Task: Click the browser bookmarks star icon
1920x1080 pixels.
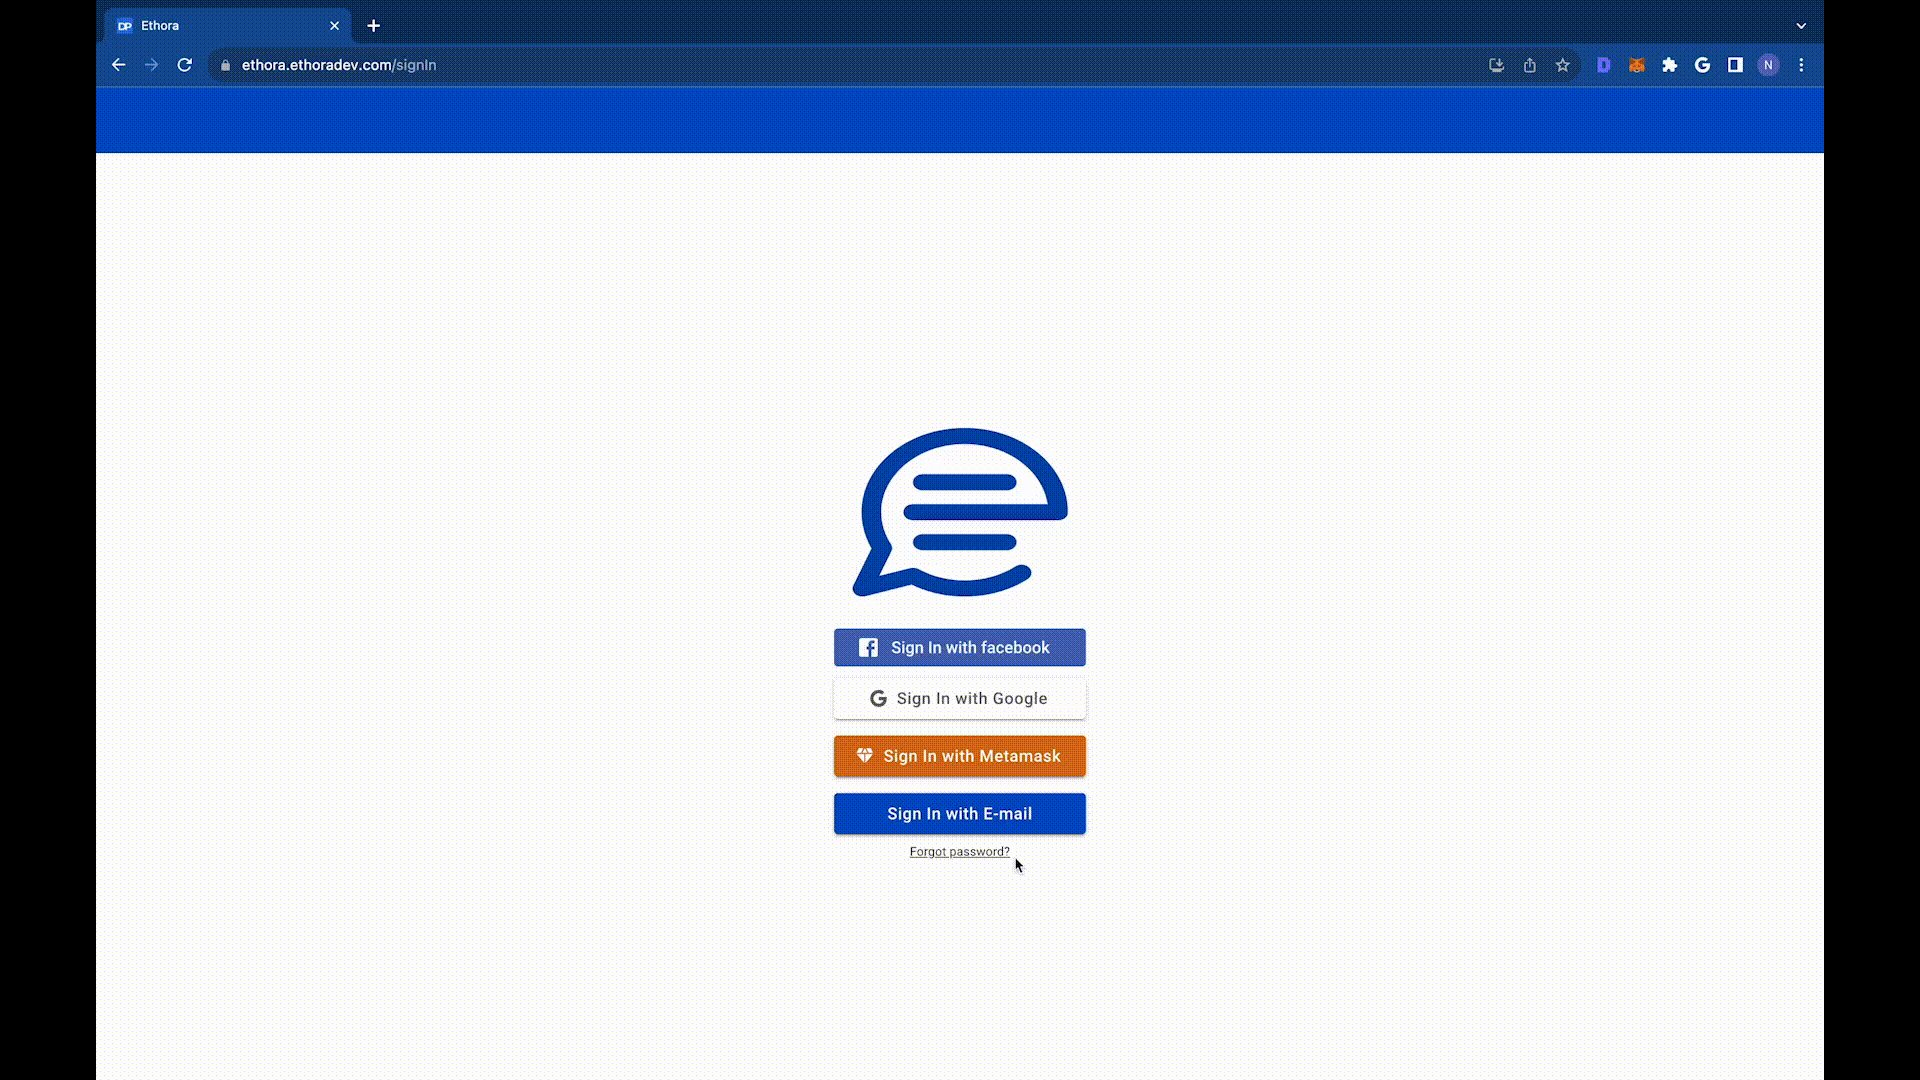Action: coord(1563,65)
